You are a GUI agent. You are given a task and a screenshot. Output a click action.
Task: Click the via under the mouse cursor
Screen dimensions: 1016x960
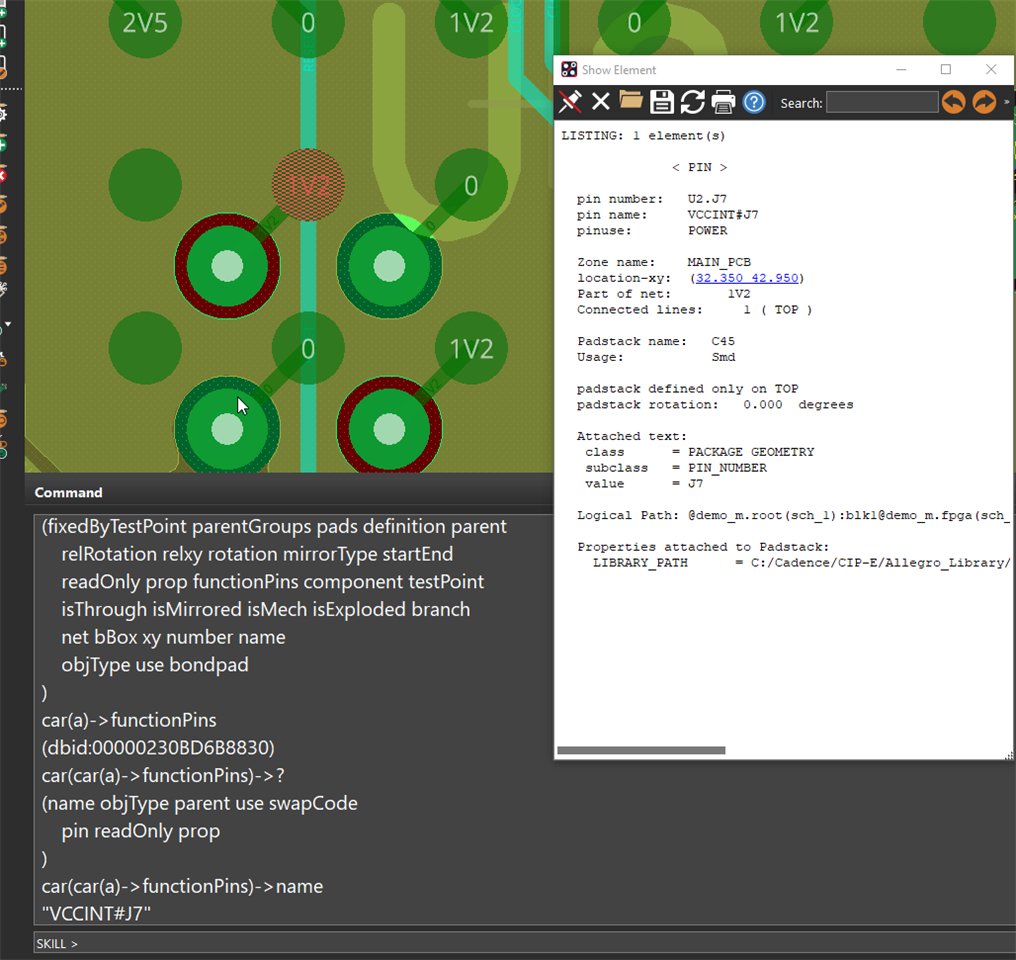click(x=227, y=426)
